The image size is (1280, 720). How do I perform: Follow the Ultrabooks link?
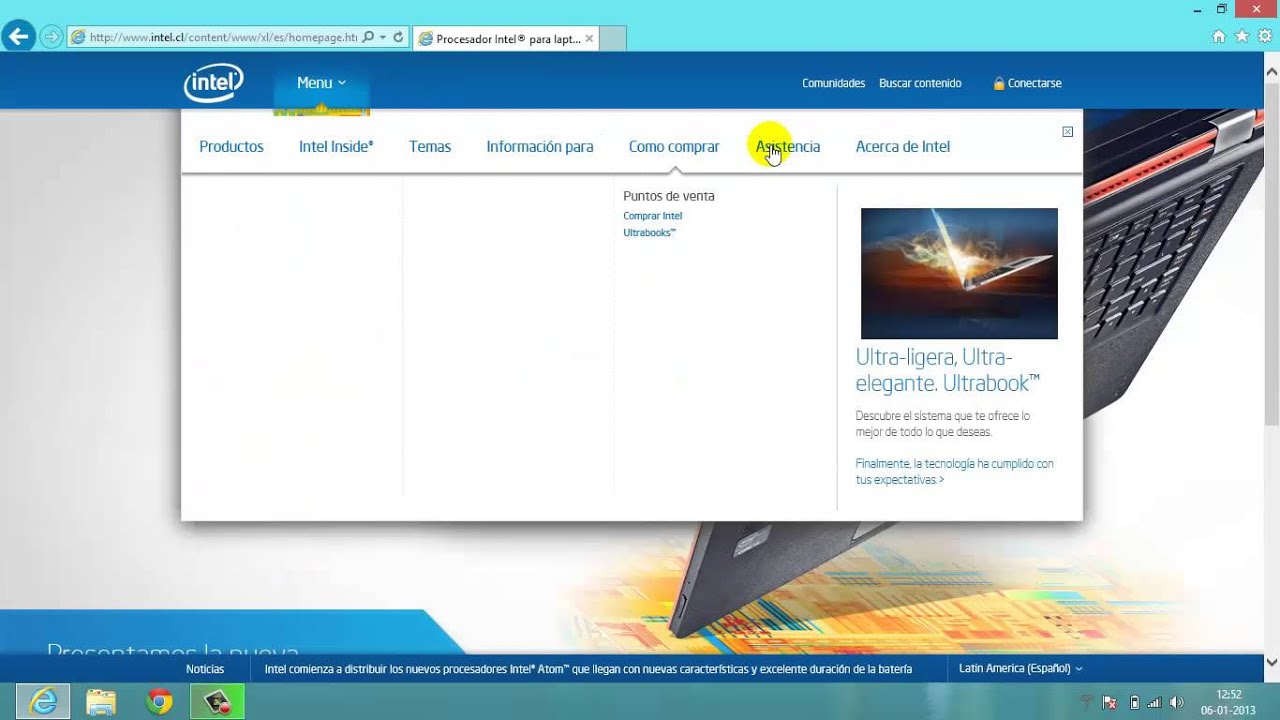pos(649,233)
